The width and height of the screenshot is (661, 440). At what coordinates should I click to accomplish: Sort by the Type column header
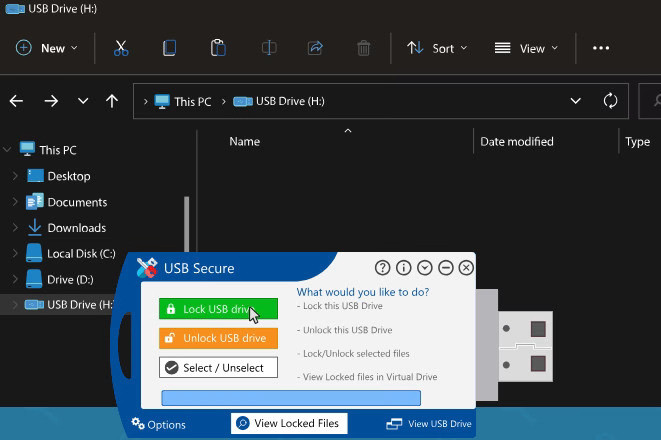coord(637,142)
